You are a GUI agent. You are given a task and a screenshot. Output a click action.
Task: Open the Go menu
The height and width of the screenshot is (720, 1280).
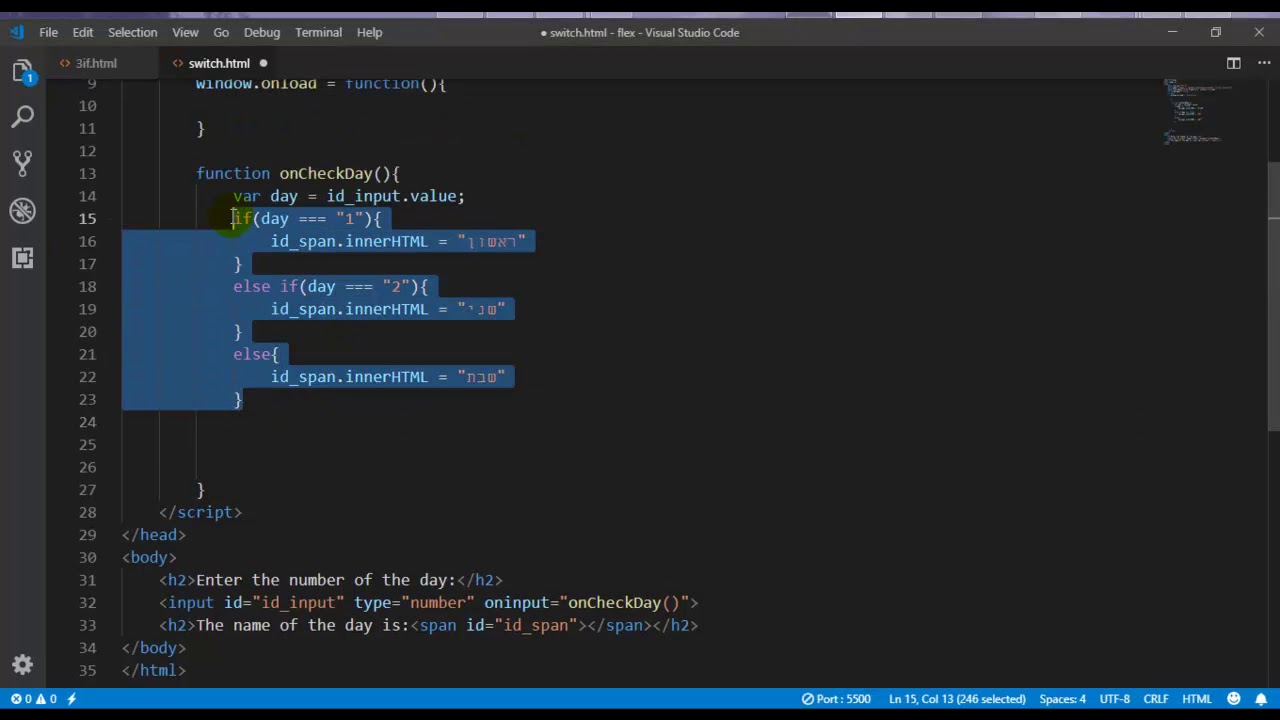221,32
